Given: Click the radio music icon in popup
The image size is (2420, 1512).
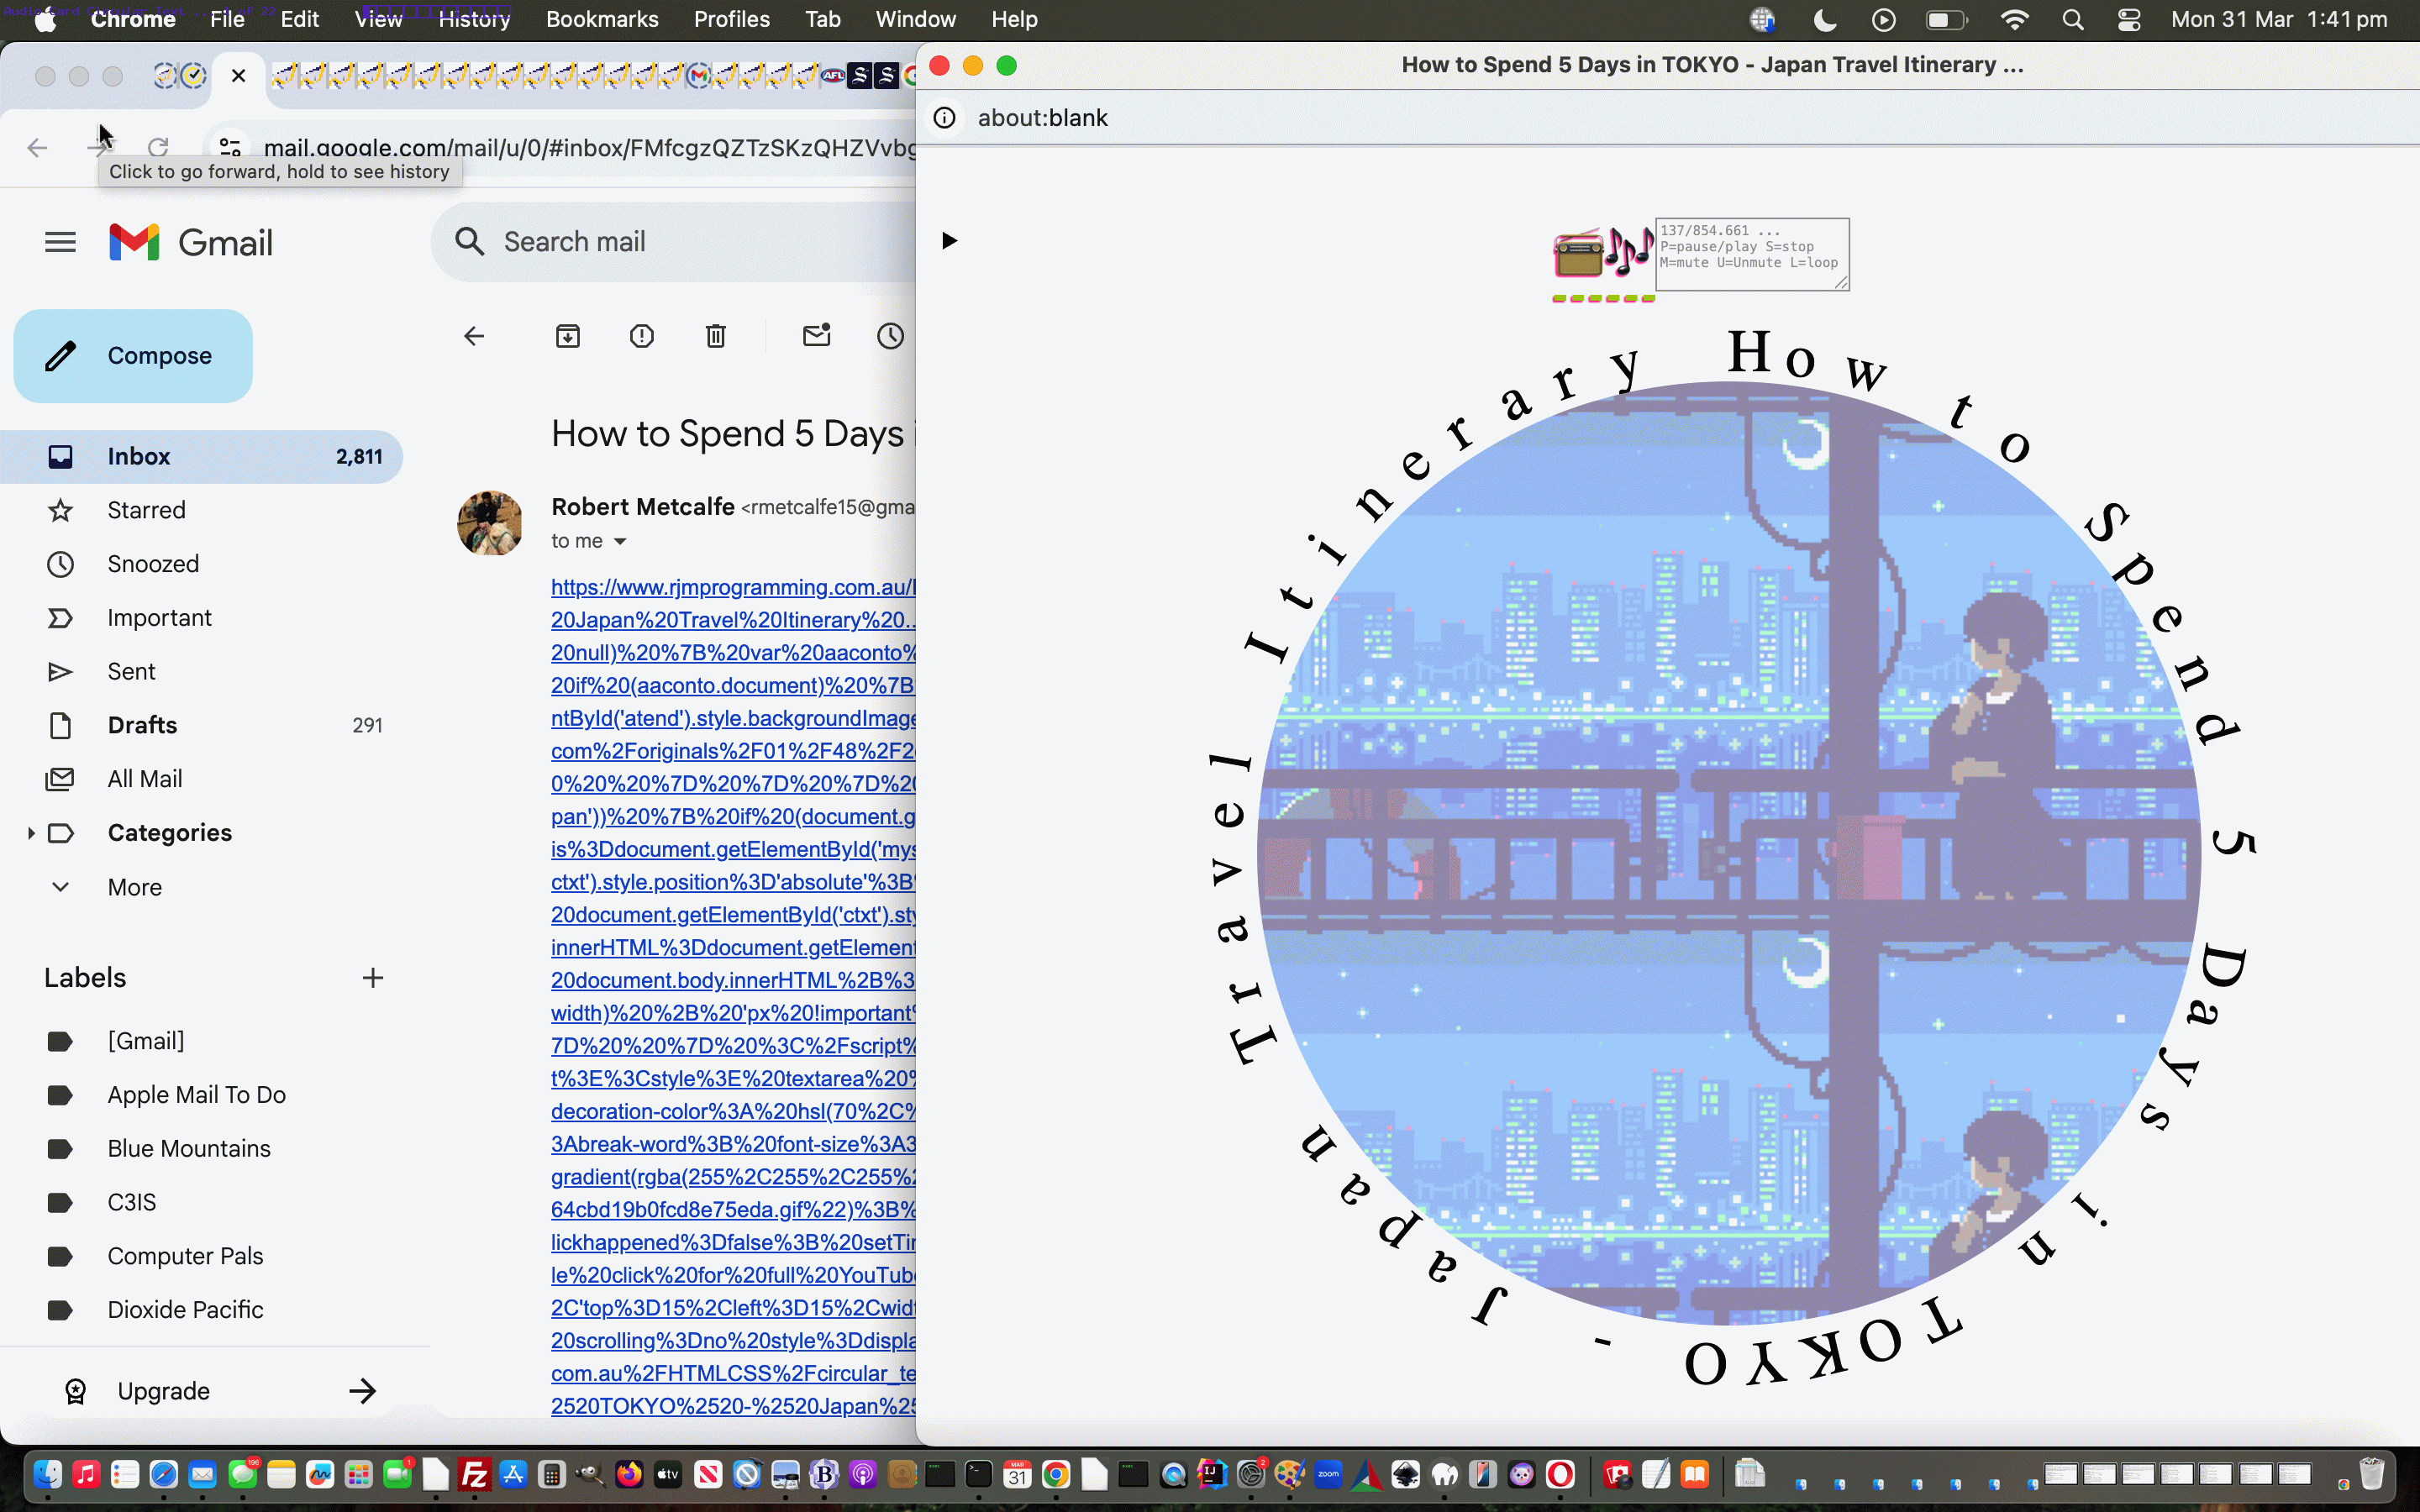Looking at the screenshot, I should click(1602, 254).
